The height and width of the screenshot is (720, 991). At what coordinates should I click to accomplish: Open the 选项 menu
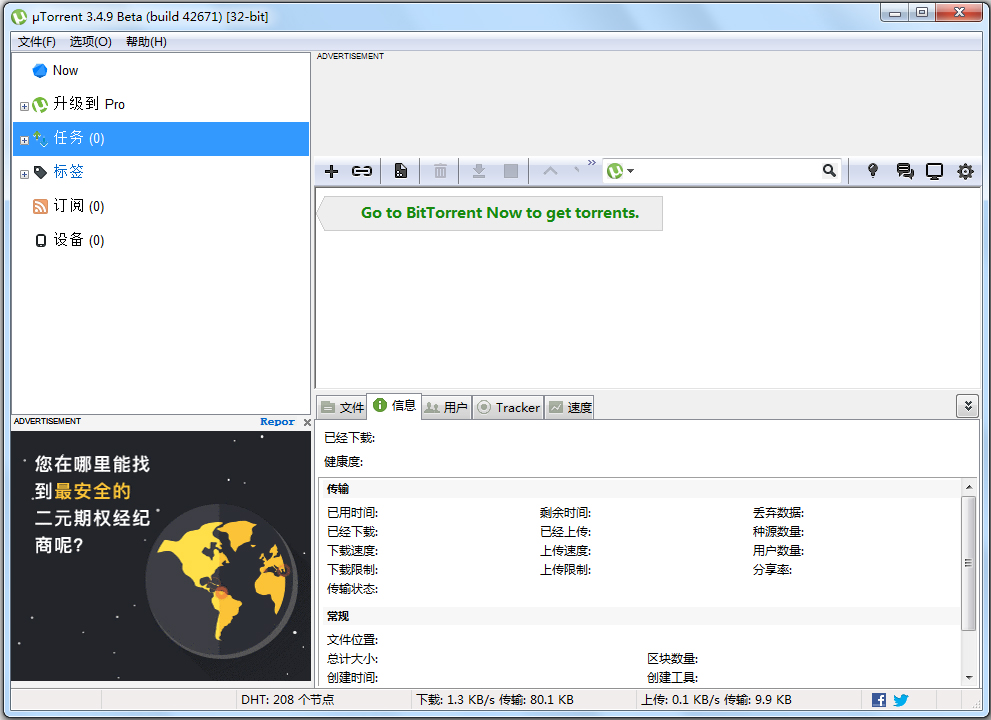(x=89, y=42)
